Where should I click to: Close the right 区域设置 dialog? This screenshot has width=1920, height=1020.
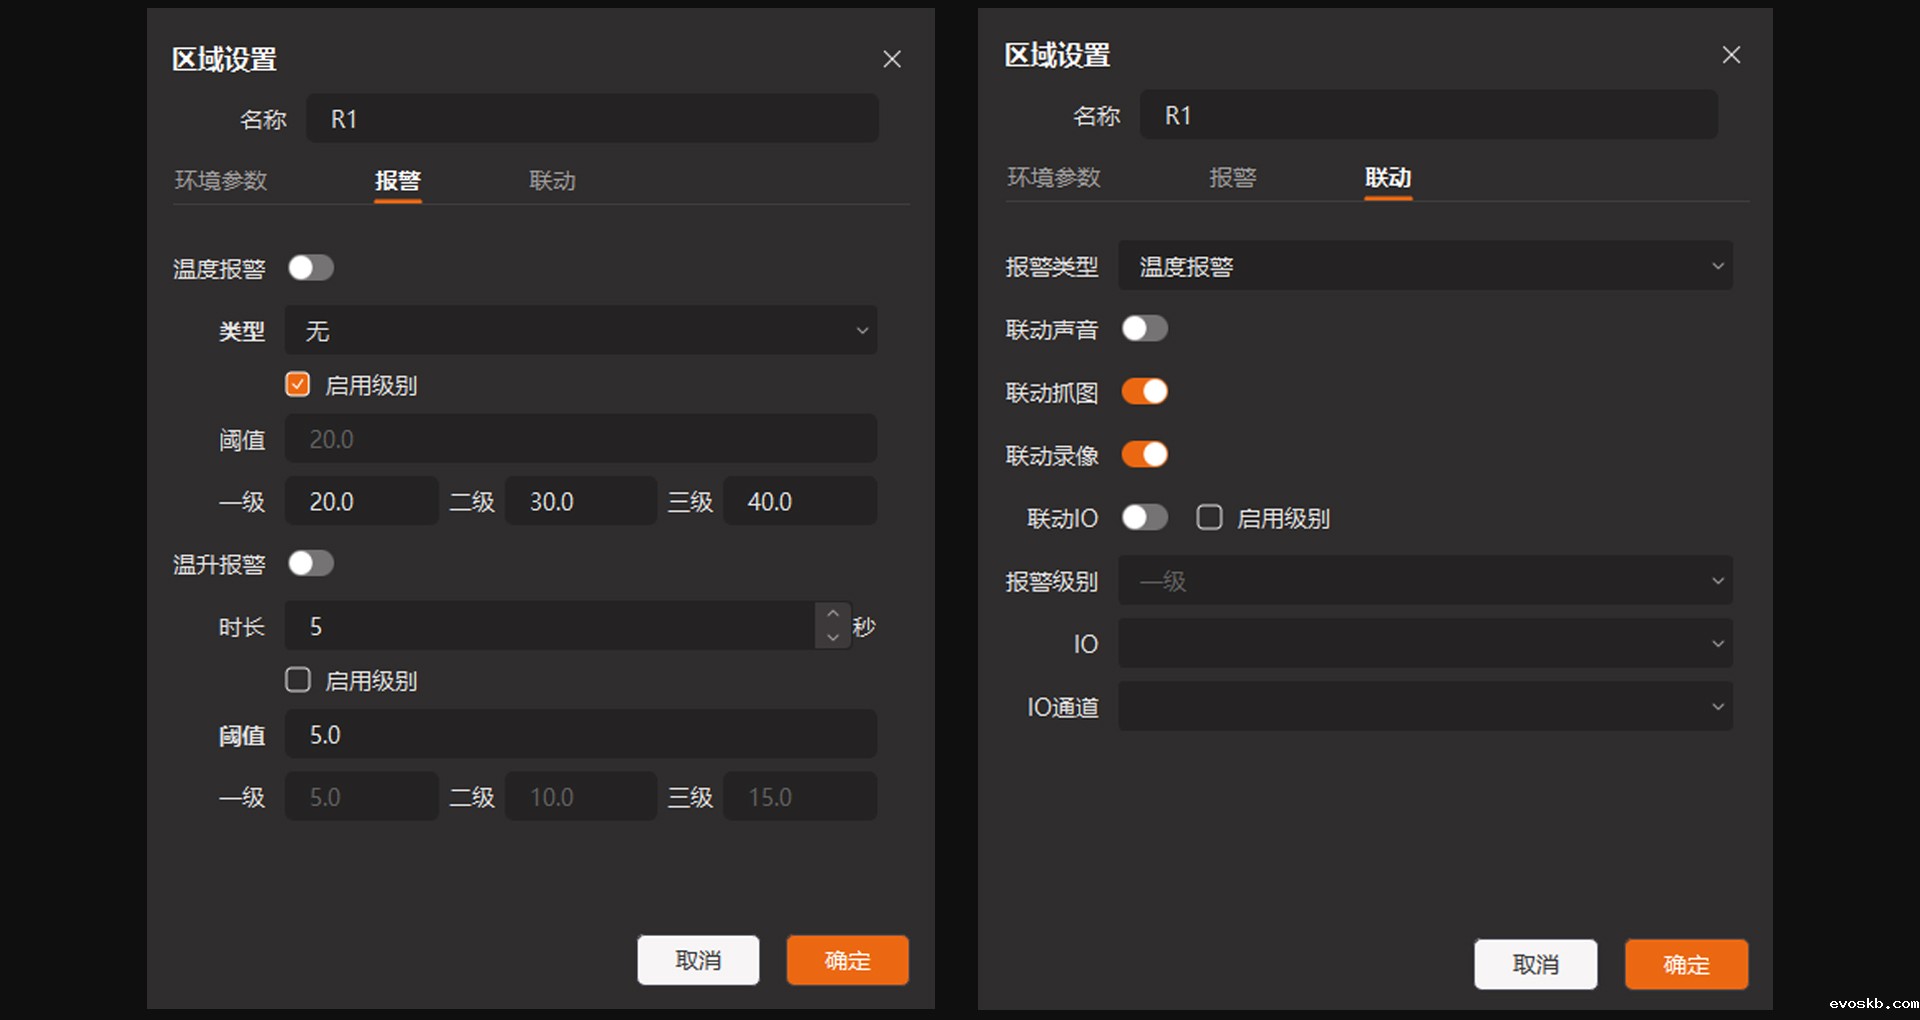[x=1731, y=56]
